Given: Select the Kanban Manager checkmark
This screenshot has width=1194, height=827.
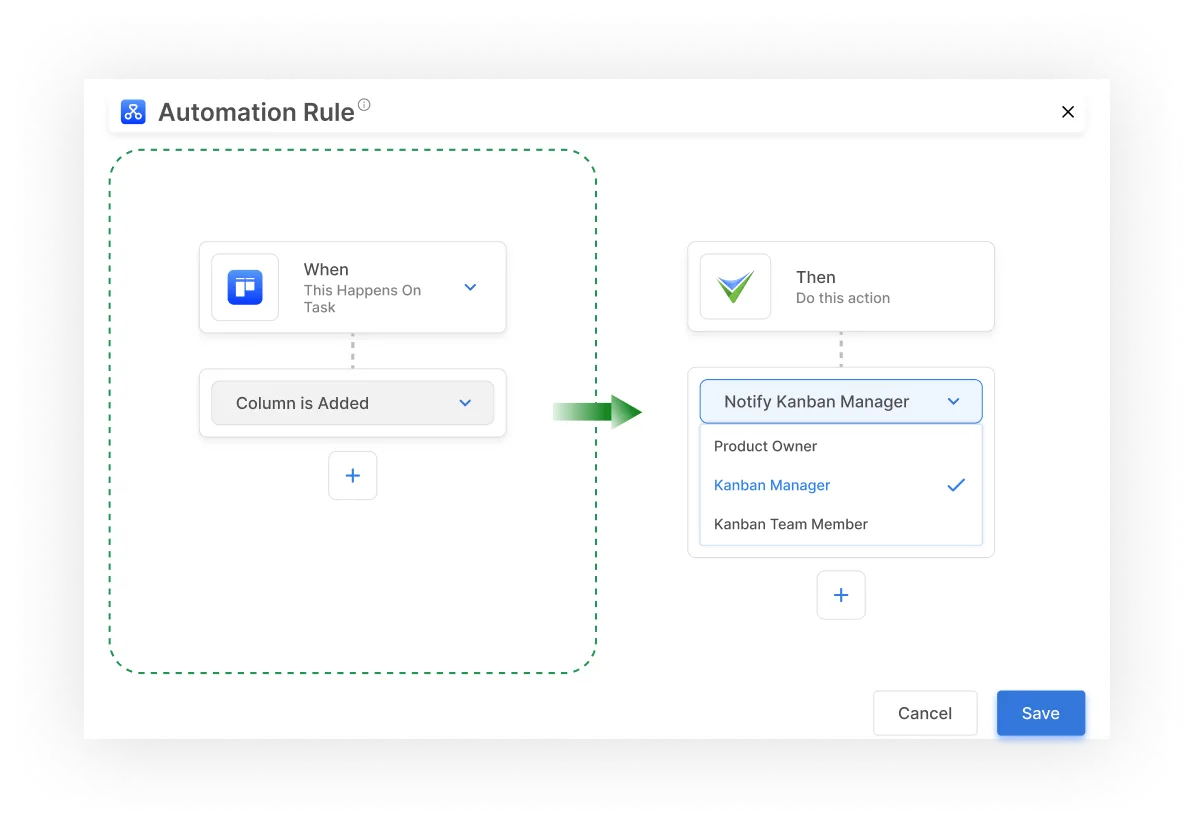Looking at the screenshot, I should pos(956,485).
